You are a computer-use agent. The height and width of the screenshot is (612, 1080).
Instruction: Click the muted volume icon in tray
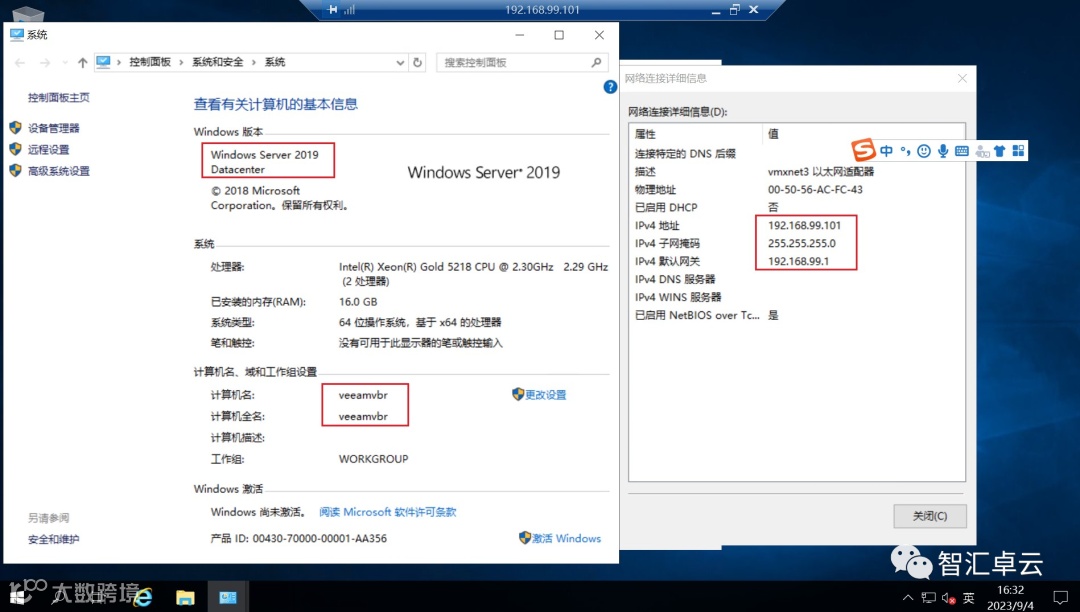tap(948, 598)
